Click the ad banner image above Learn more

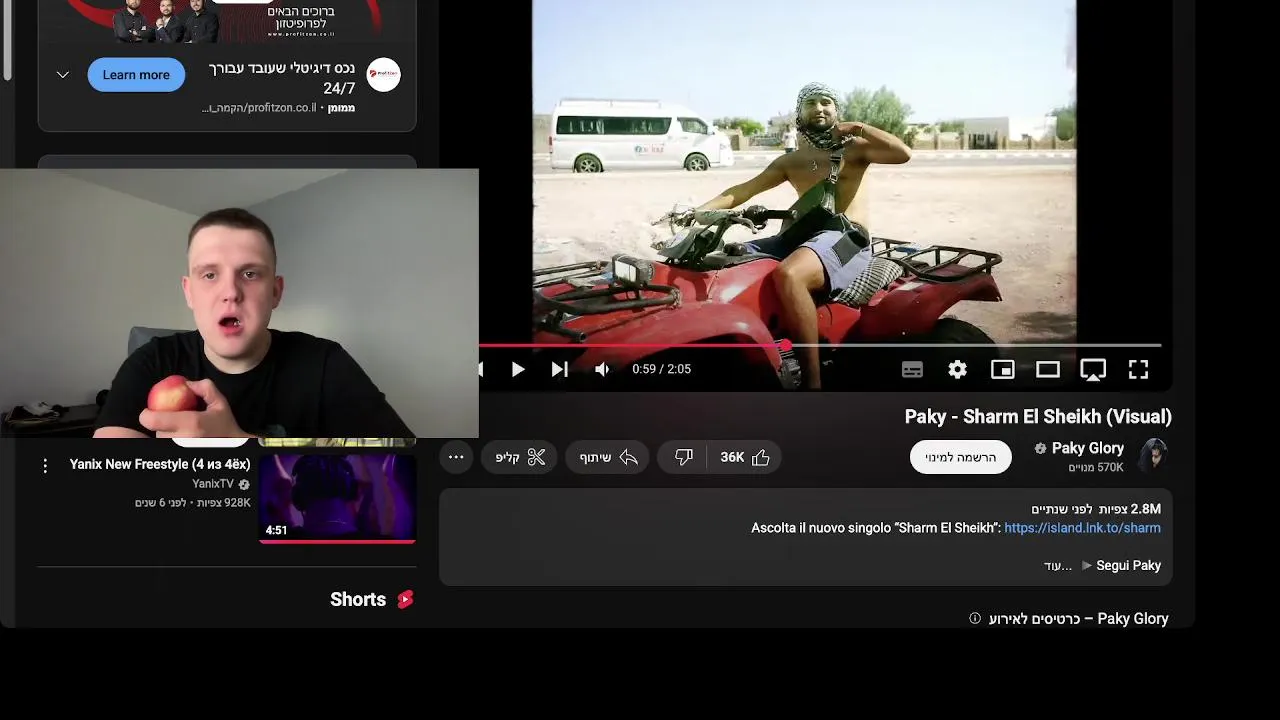pyautogui.click(x=227, y=22)
